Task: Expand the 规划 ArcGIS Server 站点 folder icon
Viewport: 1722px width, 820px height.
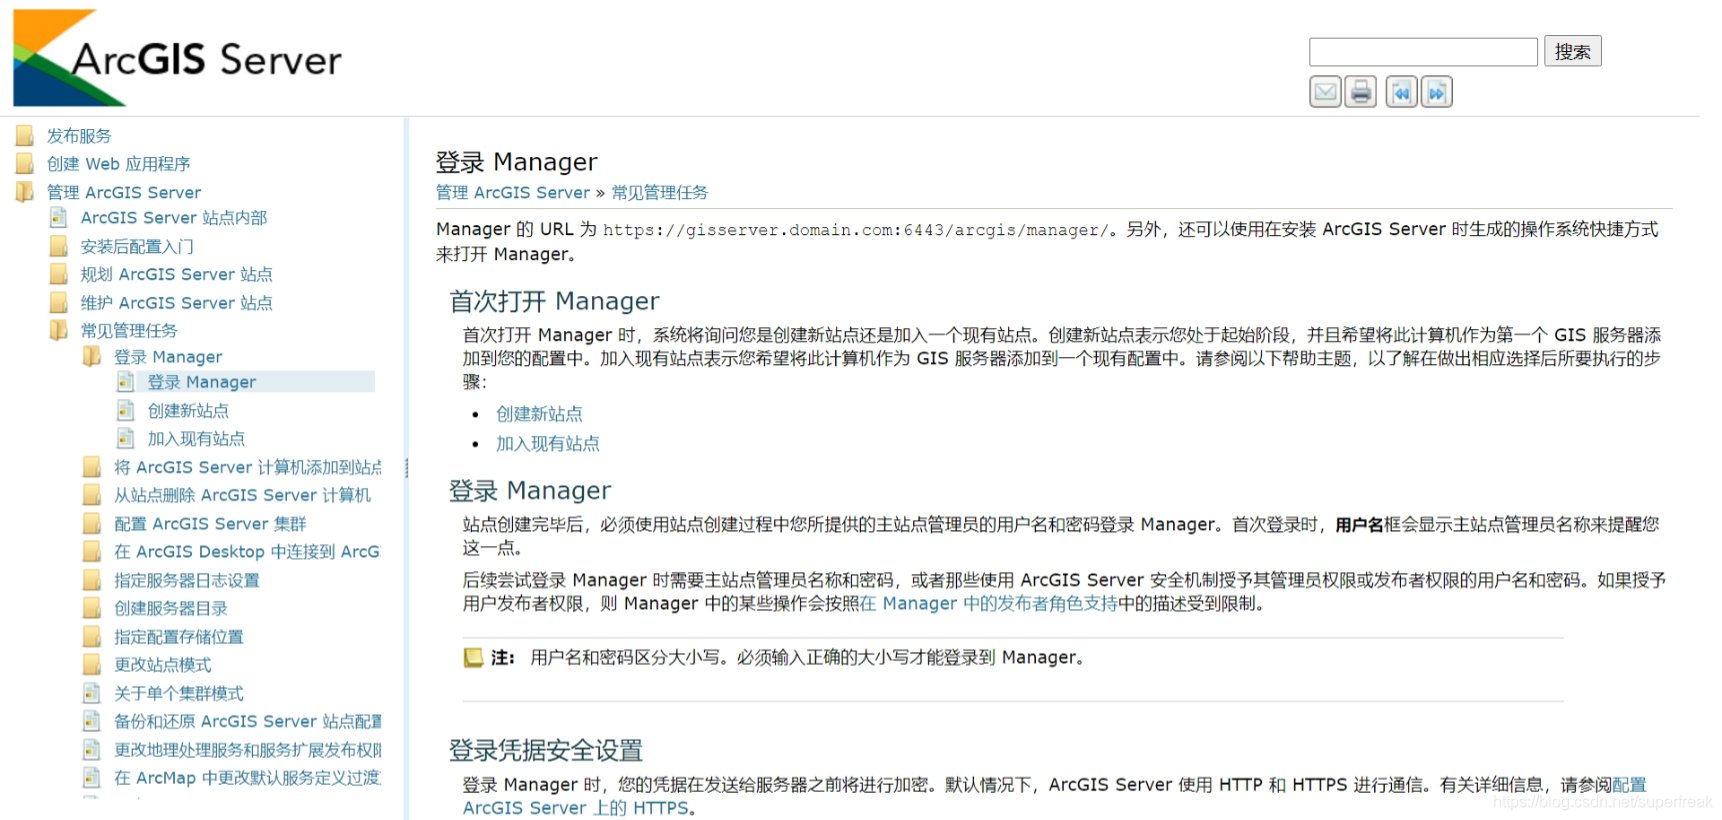Action: click(x=59, y=274)
